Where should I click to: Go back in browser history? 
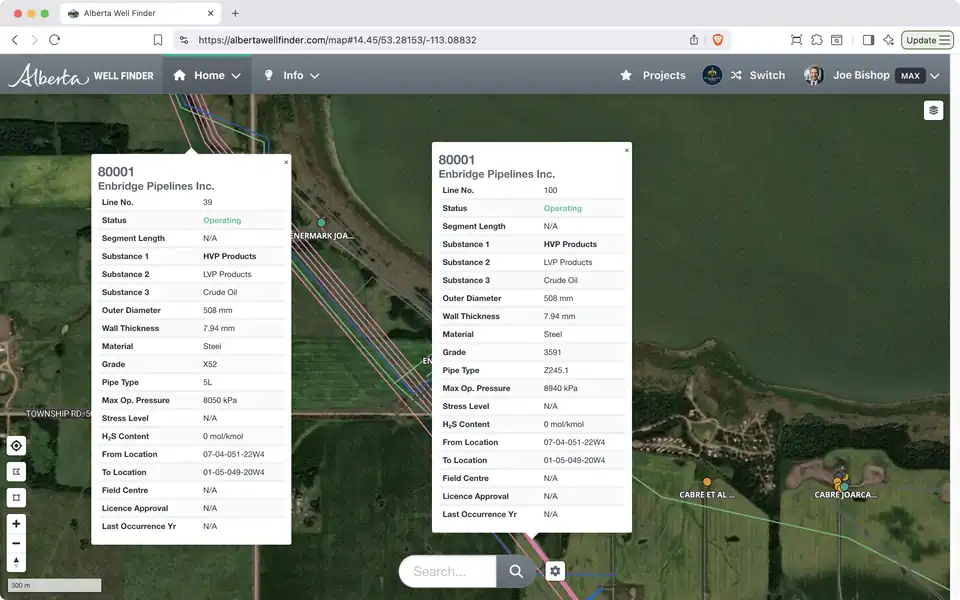15,40
